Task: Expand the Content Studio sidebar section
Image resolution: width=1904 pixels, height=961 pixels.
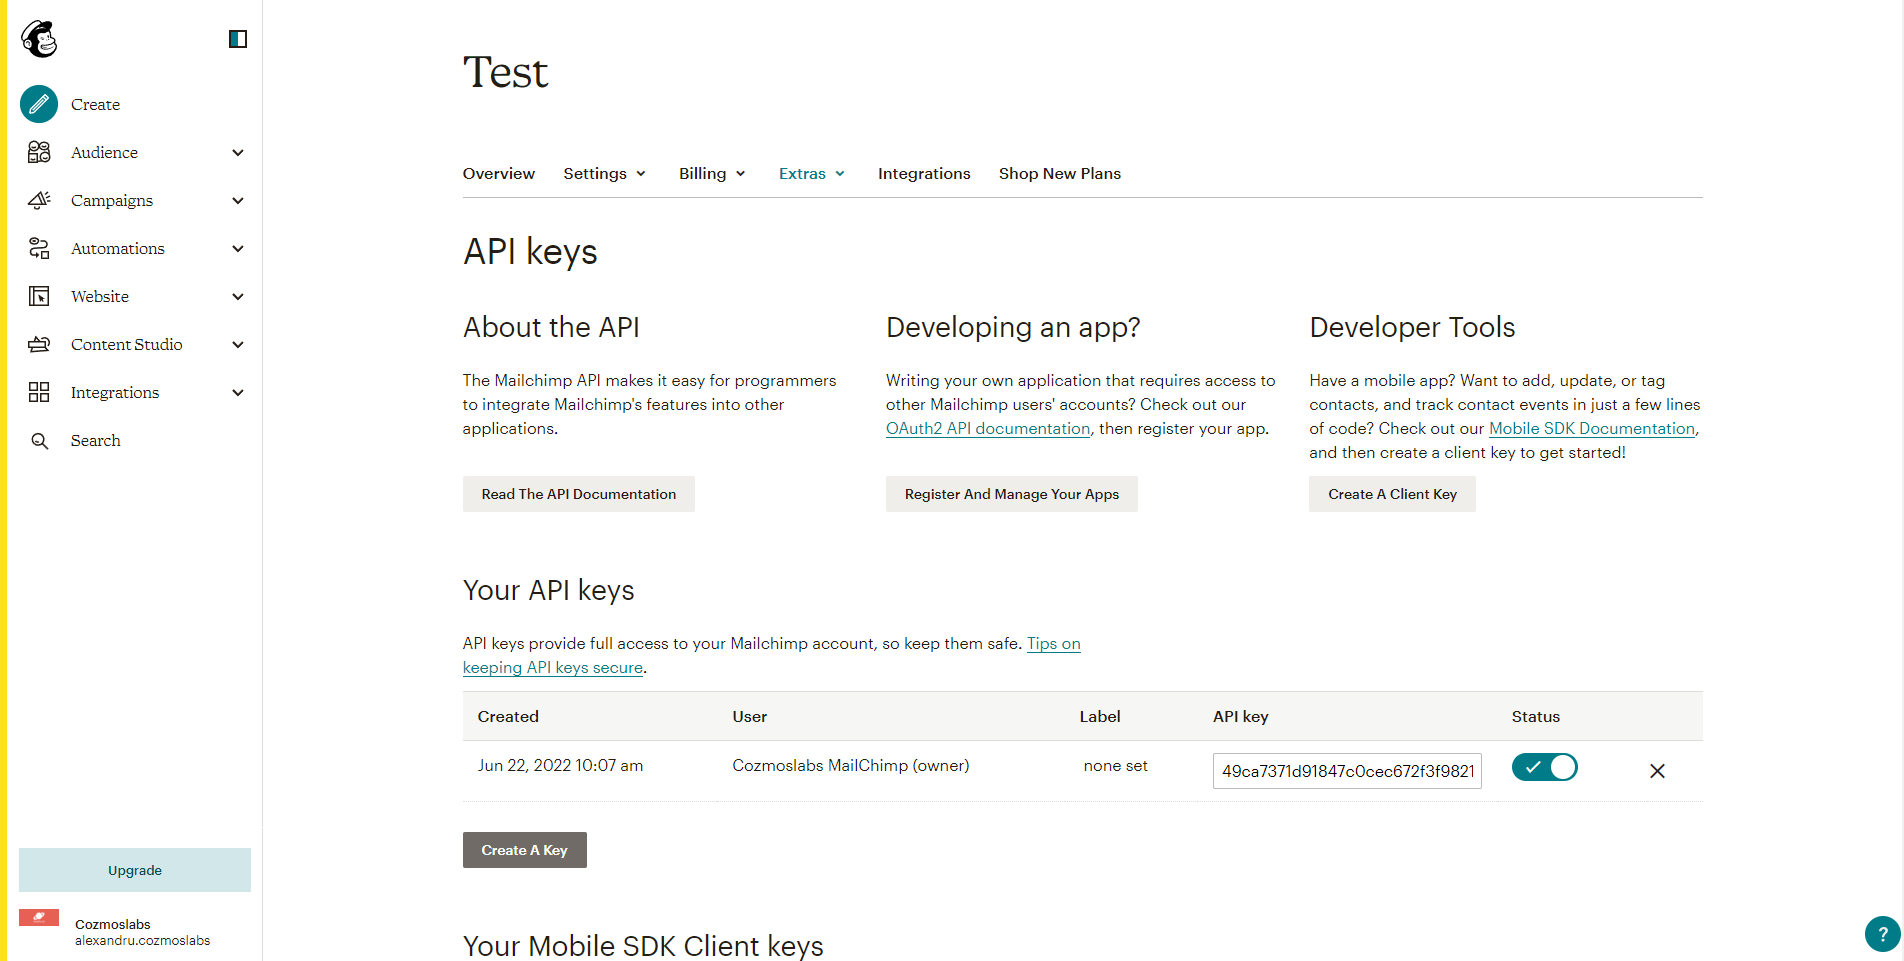Action: coord(238,344)
